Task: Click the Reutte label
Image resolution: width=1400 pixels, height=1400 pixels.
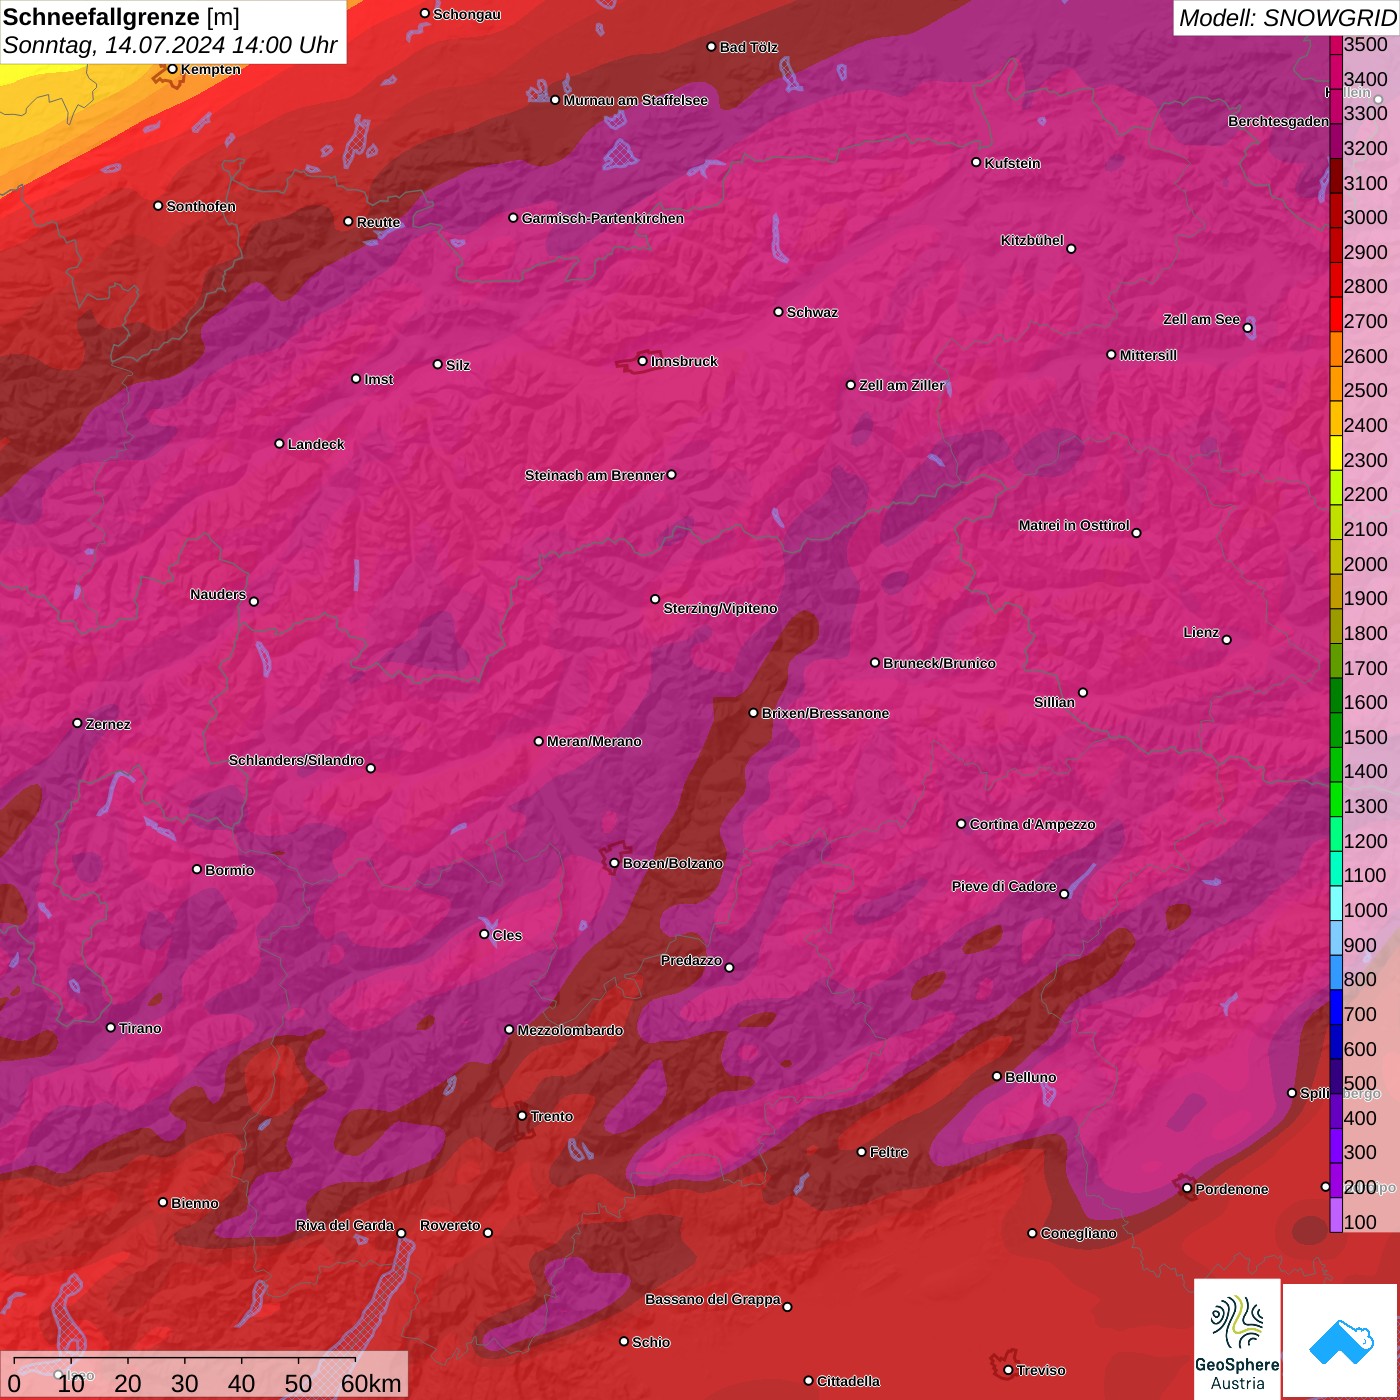Action: [378, 222]
